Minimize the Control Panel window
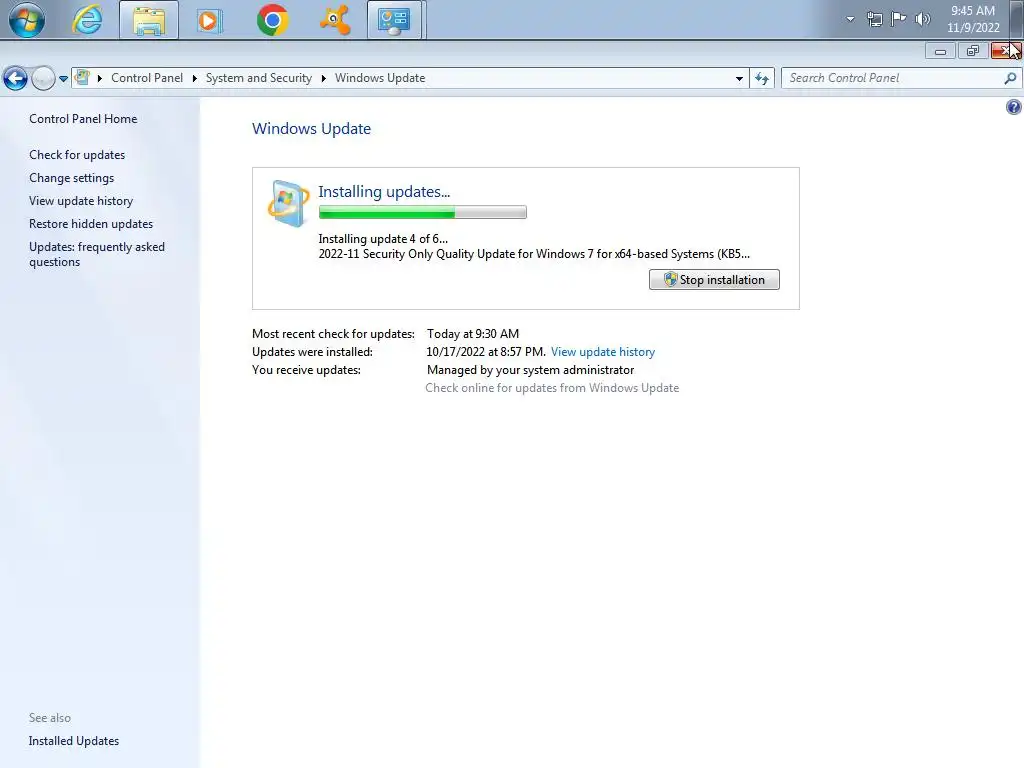Screen dimensions: 1024x768 pos(940,51)
